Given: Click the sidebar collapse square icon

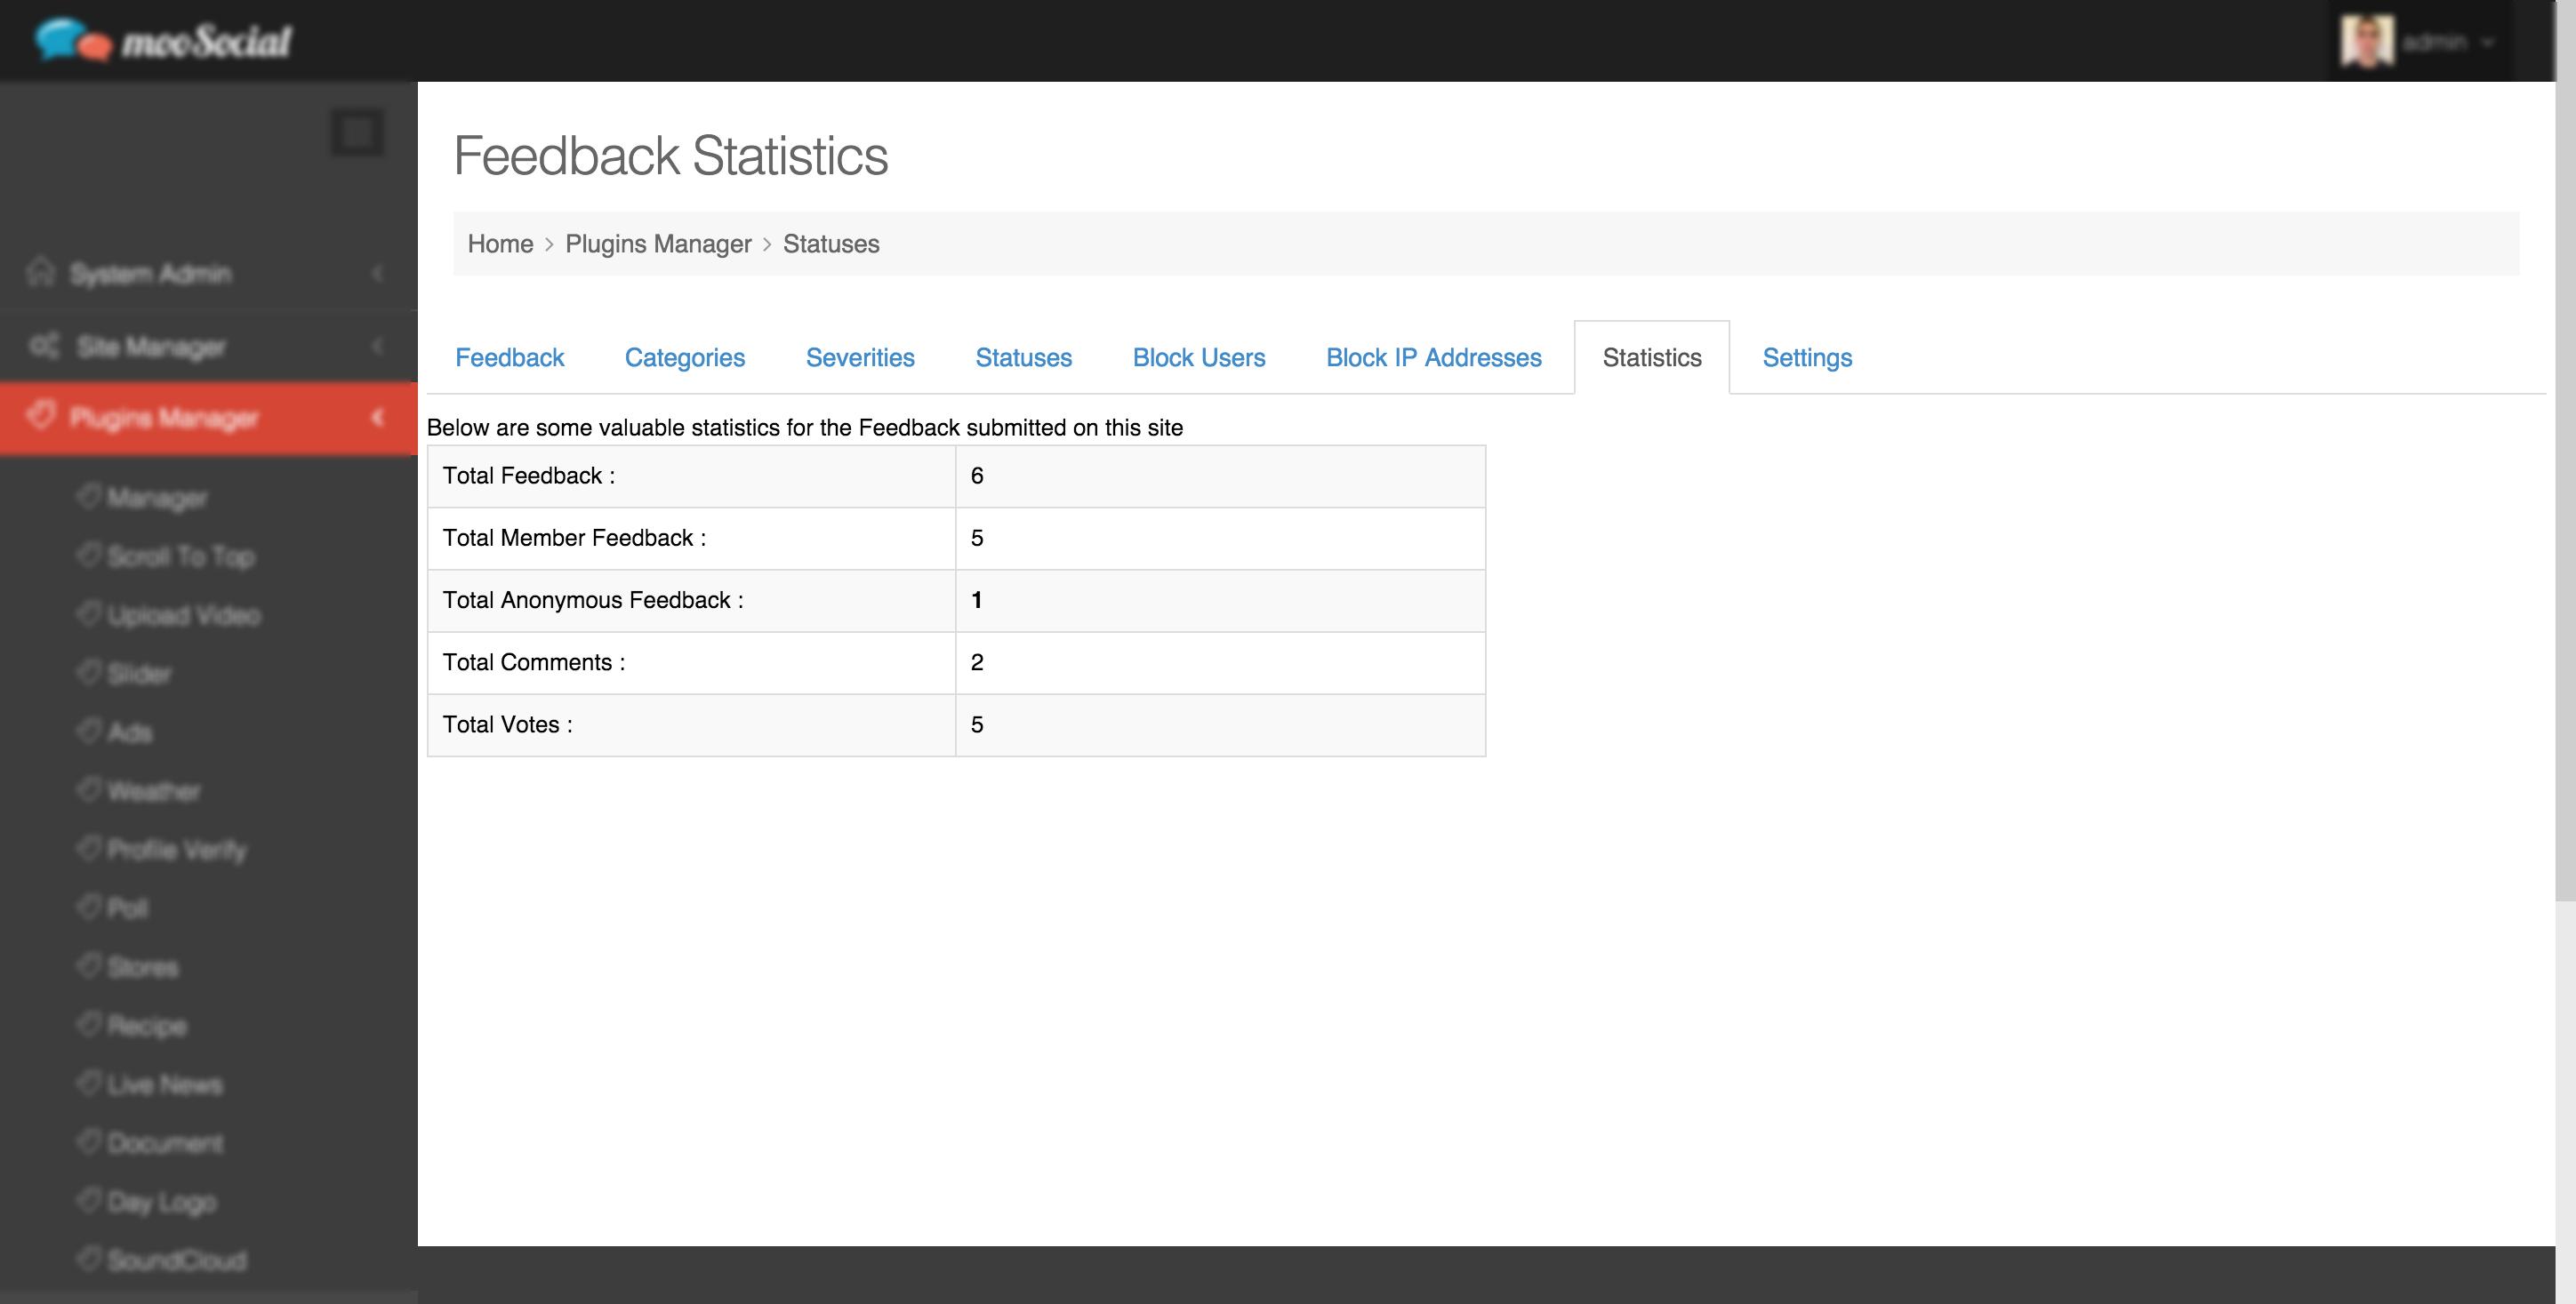Looking at the screenshot, I should click(x=356, y=131).
